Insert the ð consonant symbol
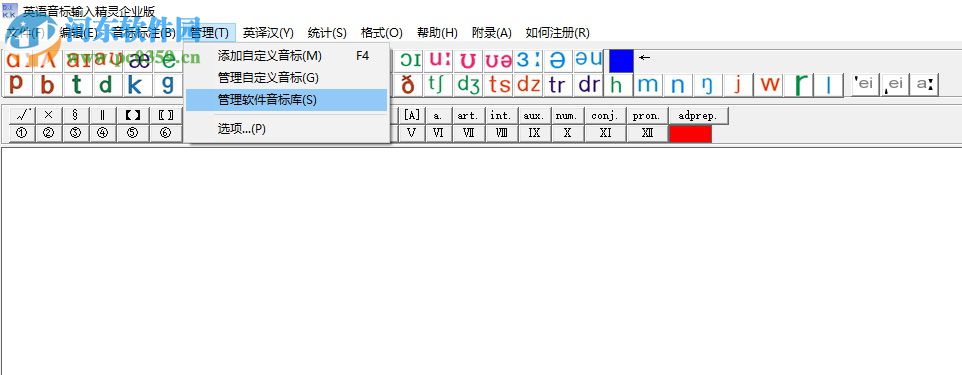The width and height of the screenshot is (962, 375). pos(408,84)
